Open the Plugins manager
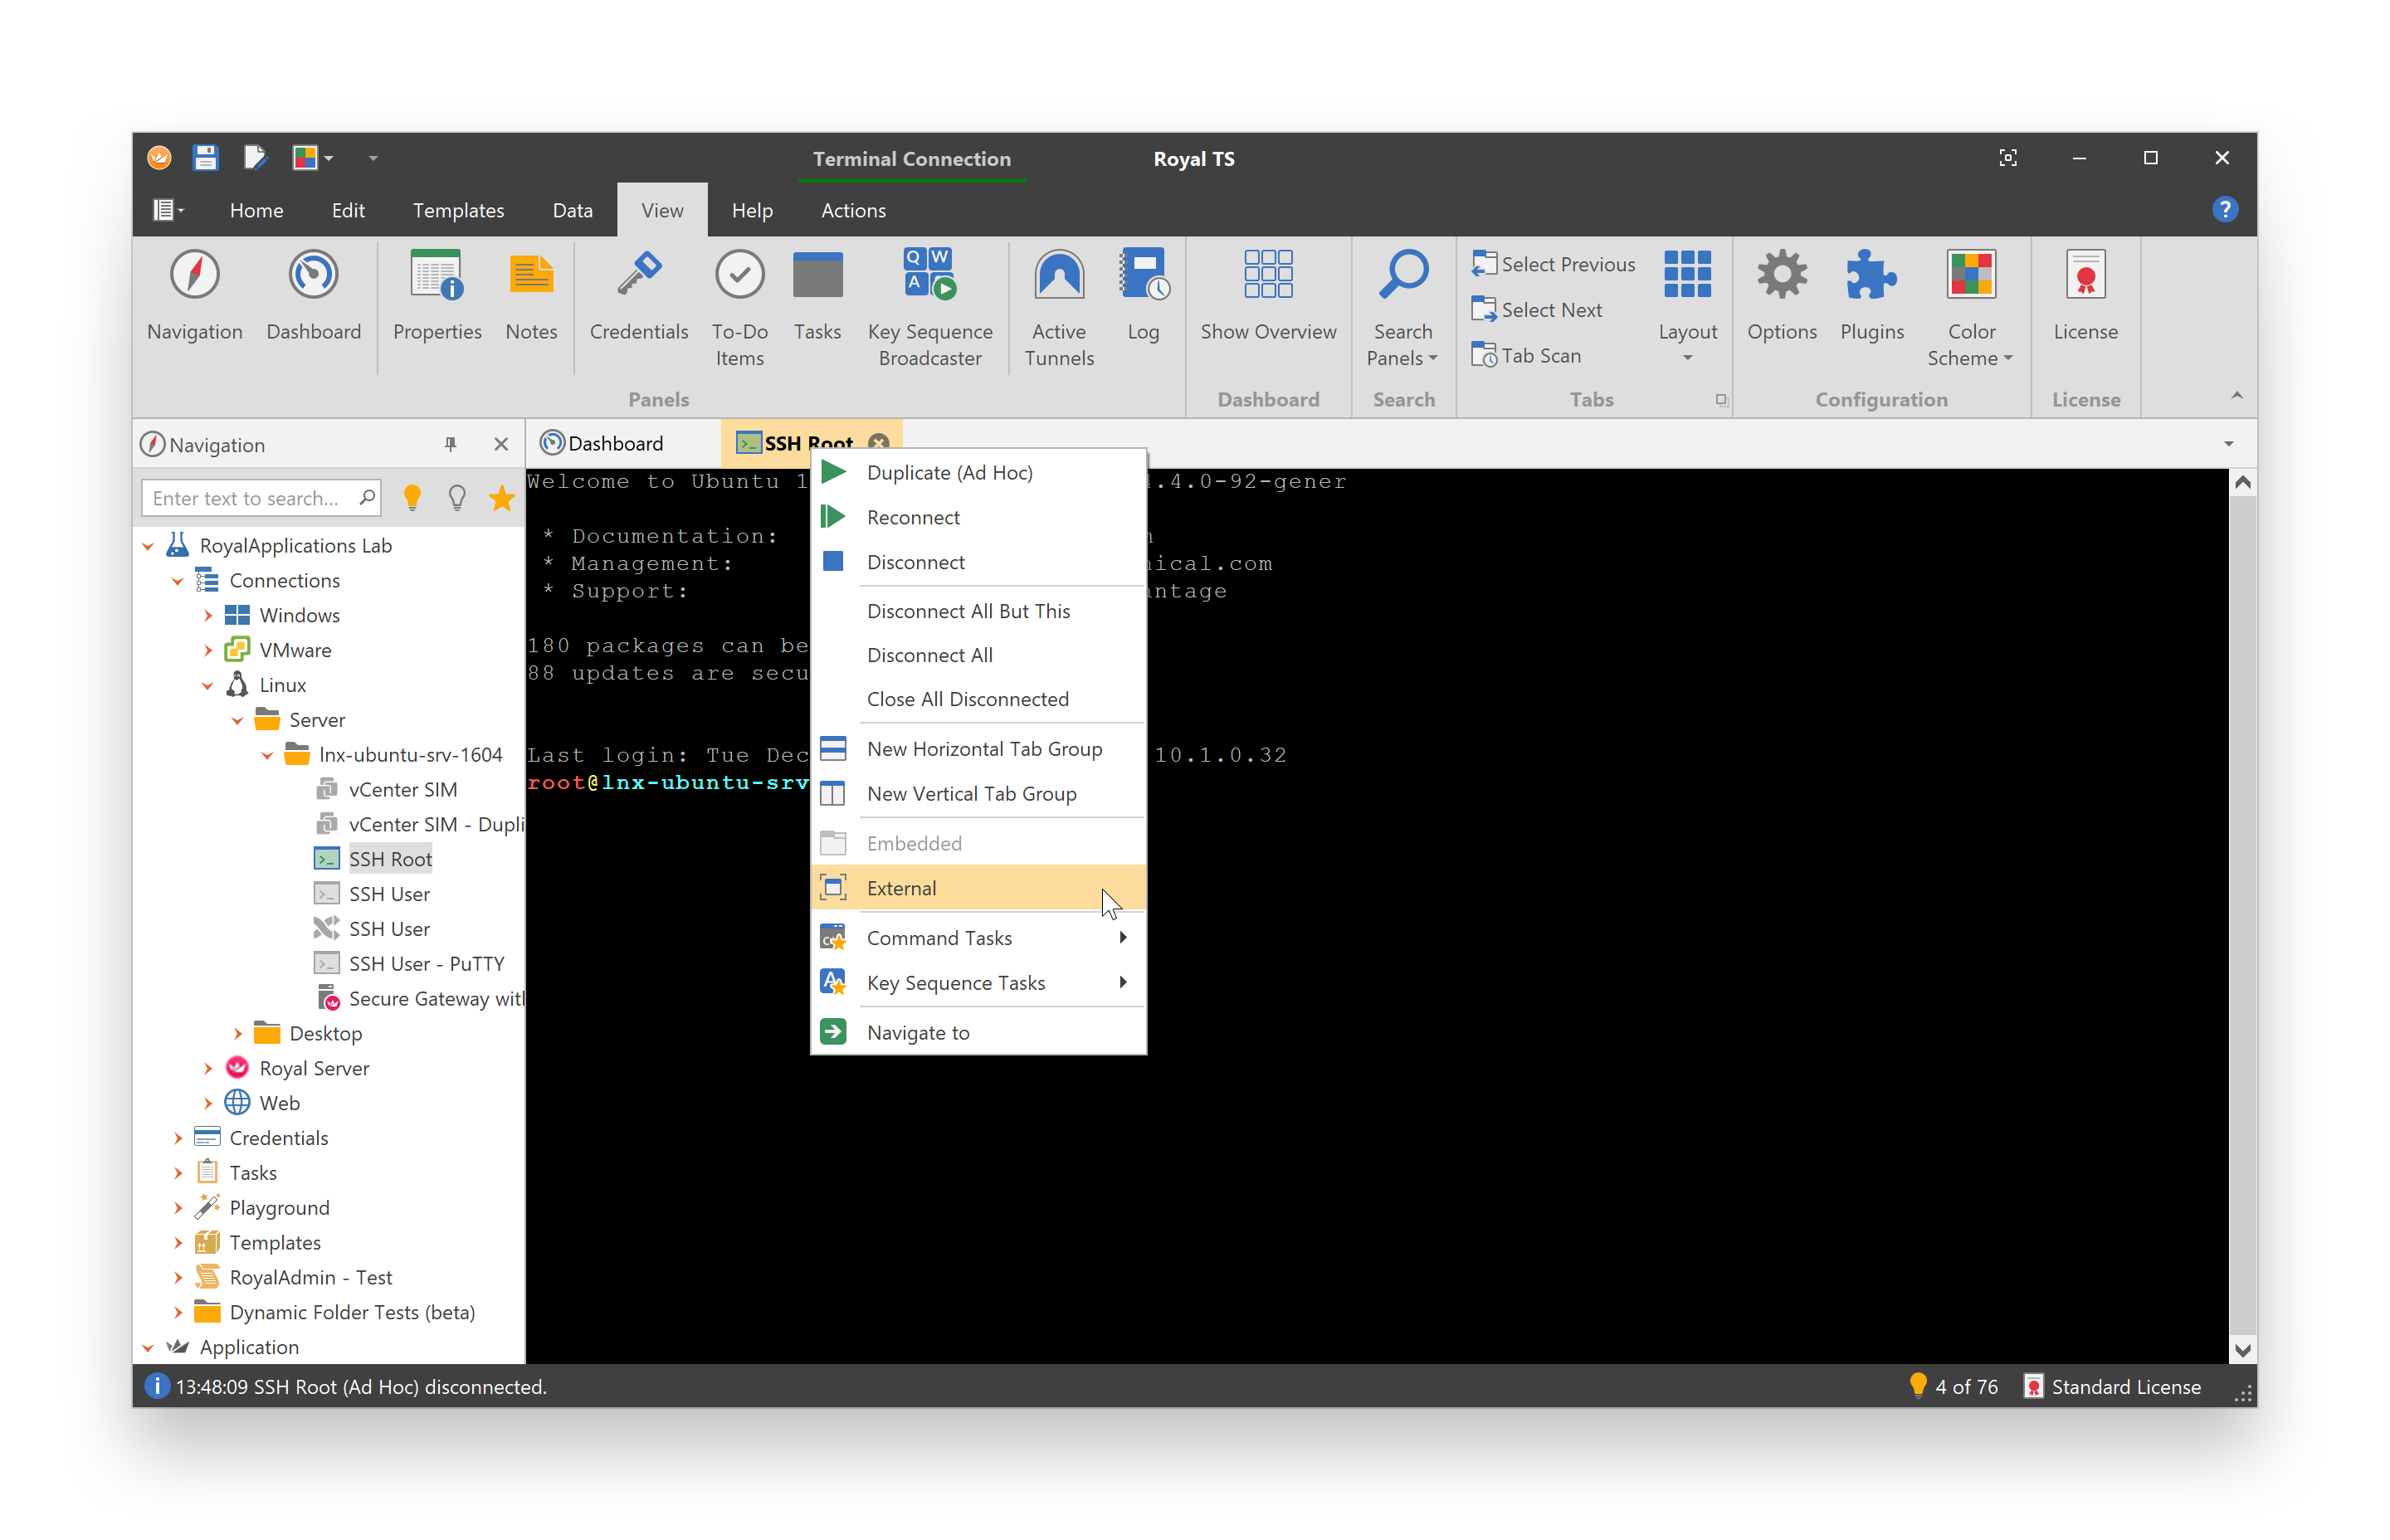Viewport: 2390px width, 1540px height. 1871,296
